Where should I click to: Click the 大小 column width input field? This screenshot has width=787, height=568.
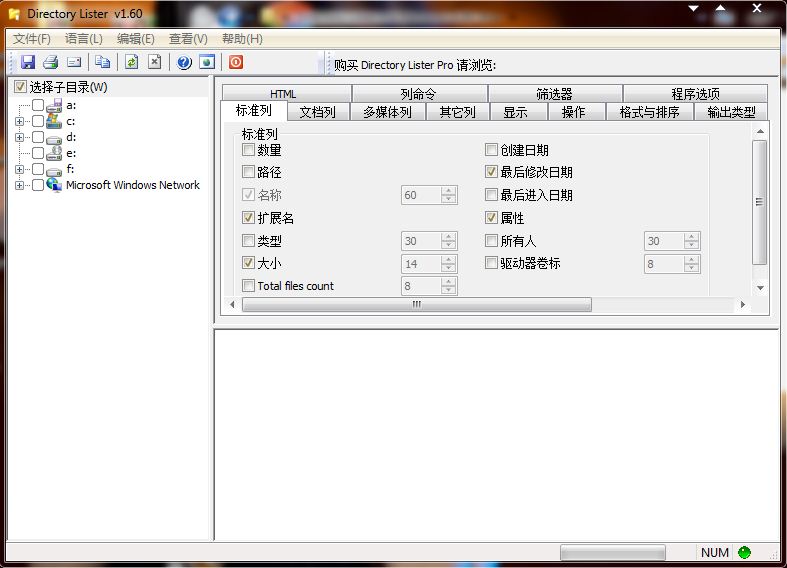(x=420, y=264)
